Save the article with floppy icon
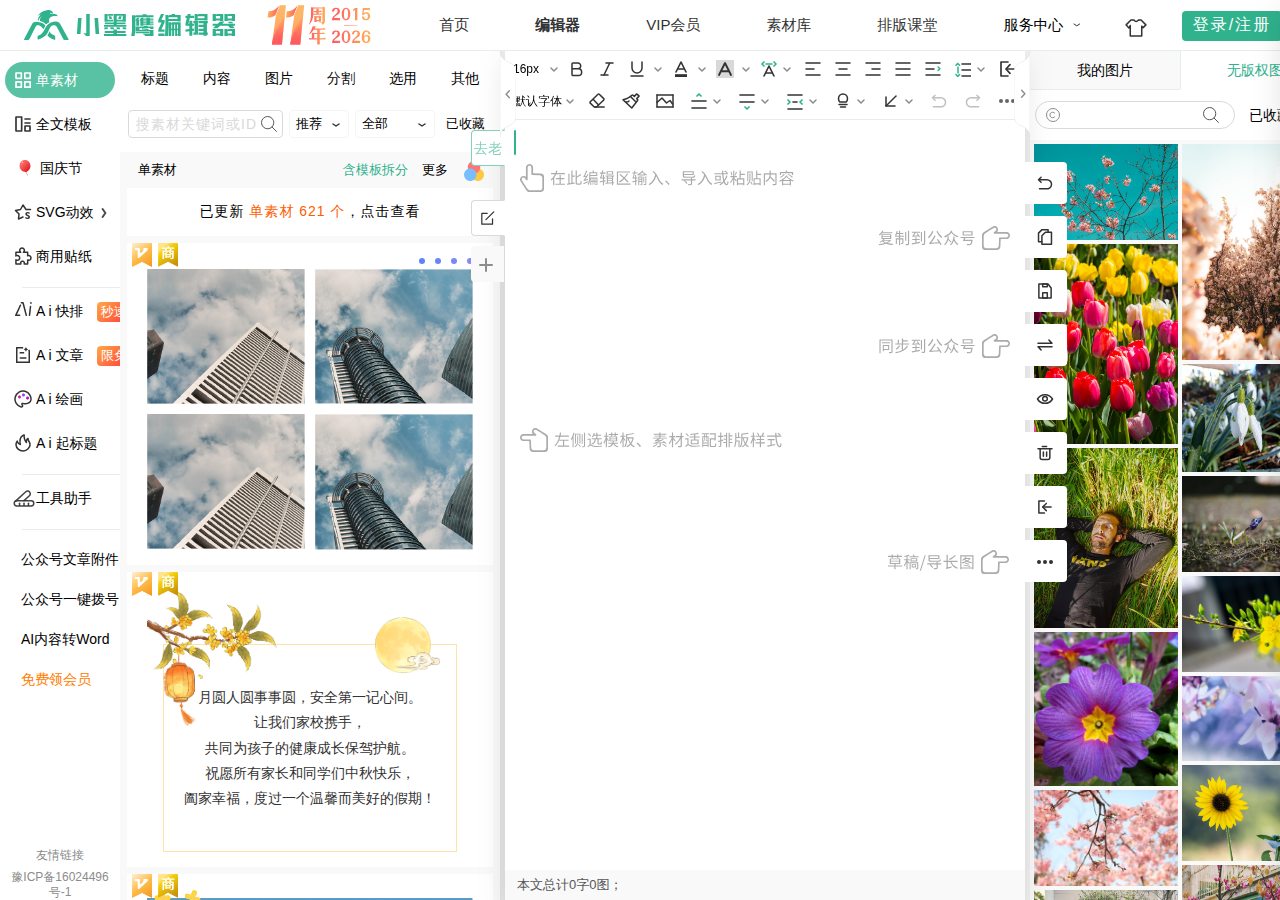This screenshot has height=900, width=1280. [x=1045, y=291]
